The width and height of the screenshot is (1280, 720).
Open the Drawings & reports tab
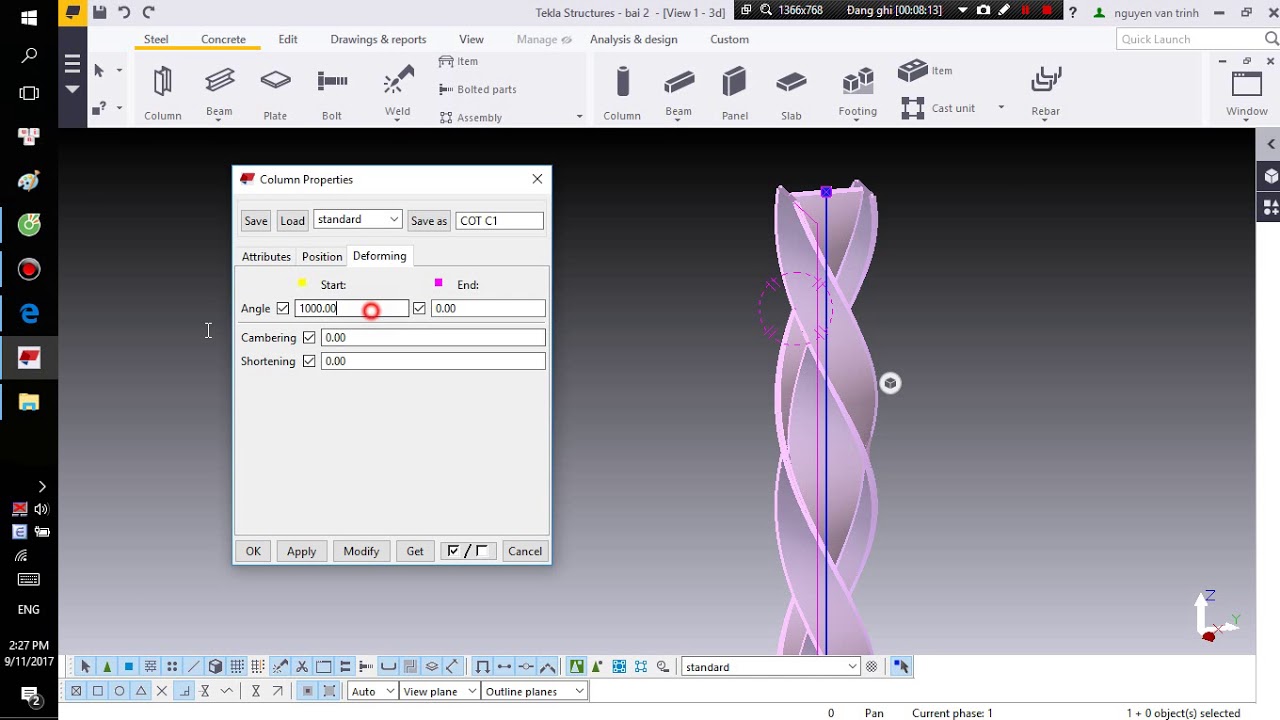[378, 39]
